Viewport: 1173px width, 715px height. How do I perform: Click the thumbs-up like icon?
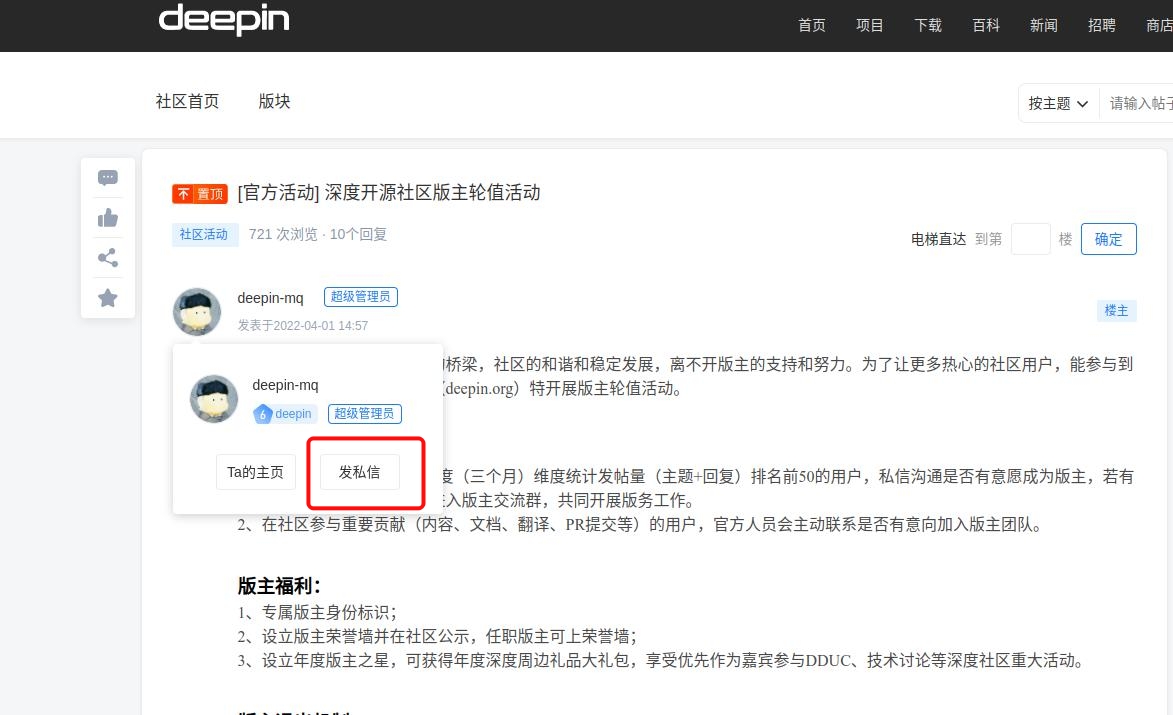coord(108,218)
